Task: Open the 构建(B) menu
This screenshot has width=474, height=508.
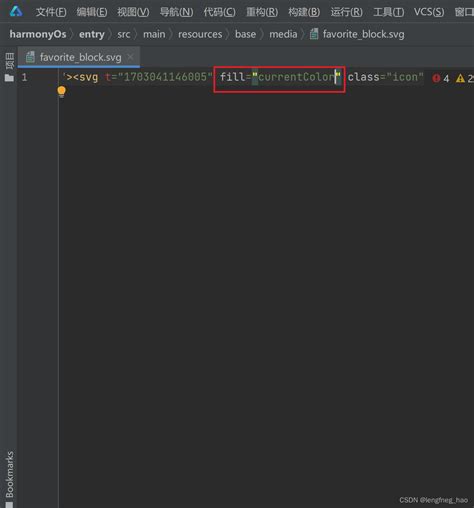Action: click(304, 12)
